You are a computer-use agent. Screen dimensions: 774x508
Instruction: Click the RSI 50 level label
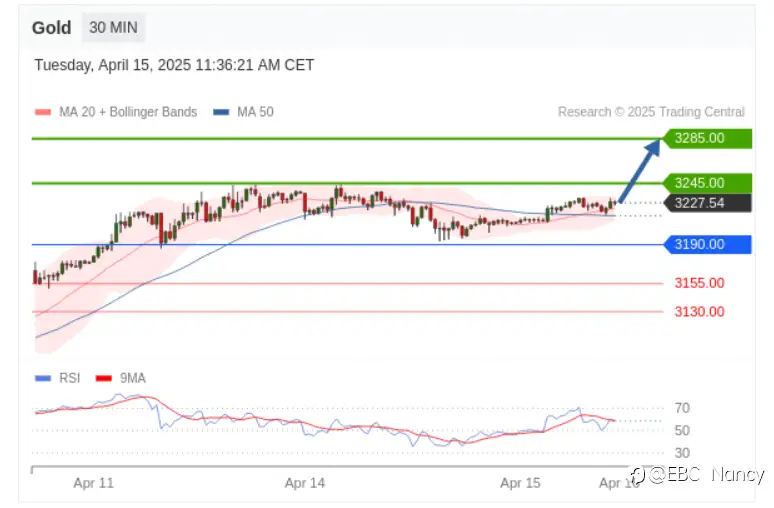coord(682,430)
